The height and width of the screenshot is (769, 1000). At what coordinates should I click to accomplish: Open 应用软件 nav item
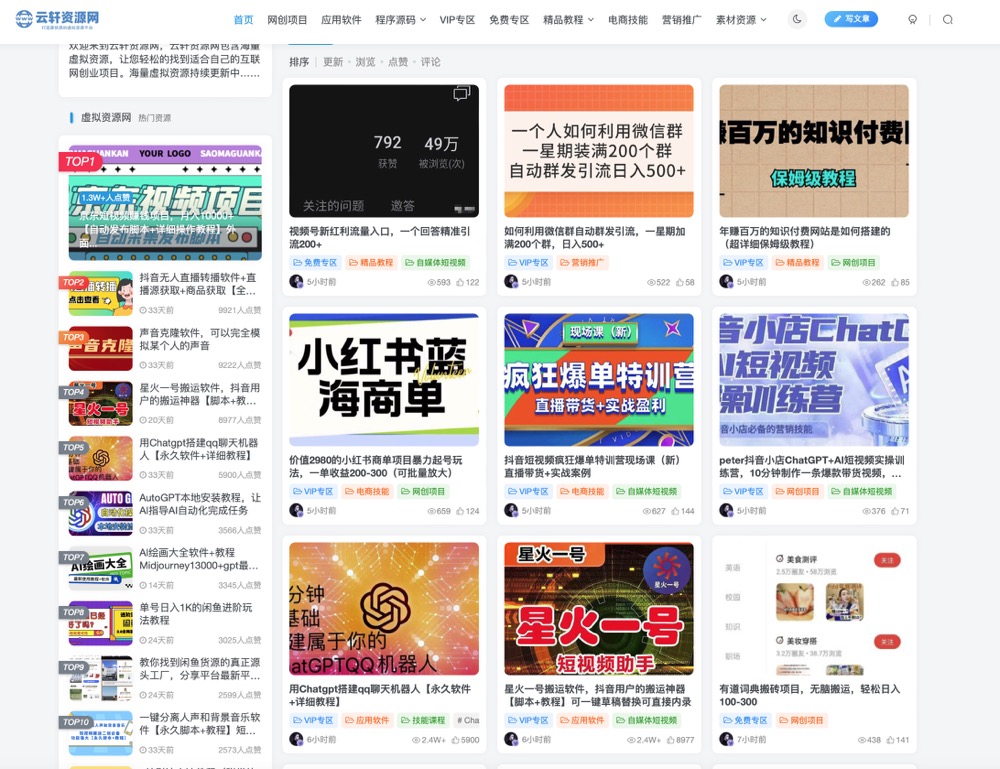pyautogui.click(x=341, y=20)
